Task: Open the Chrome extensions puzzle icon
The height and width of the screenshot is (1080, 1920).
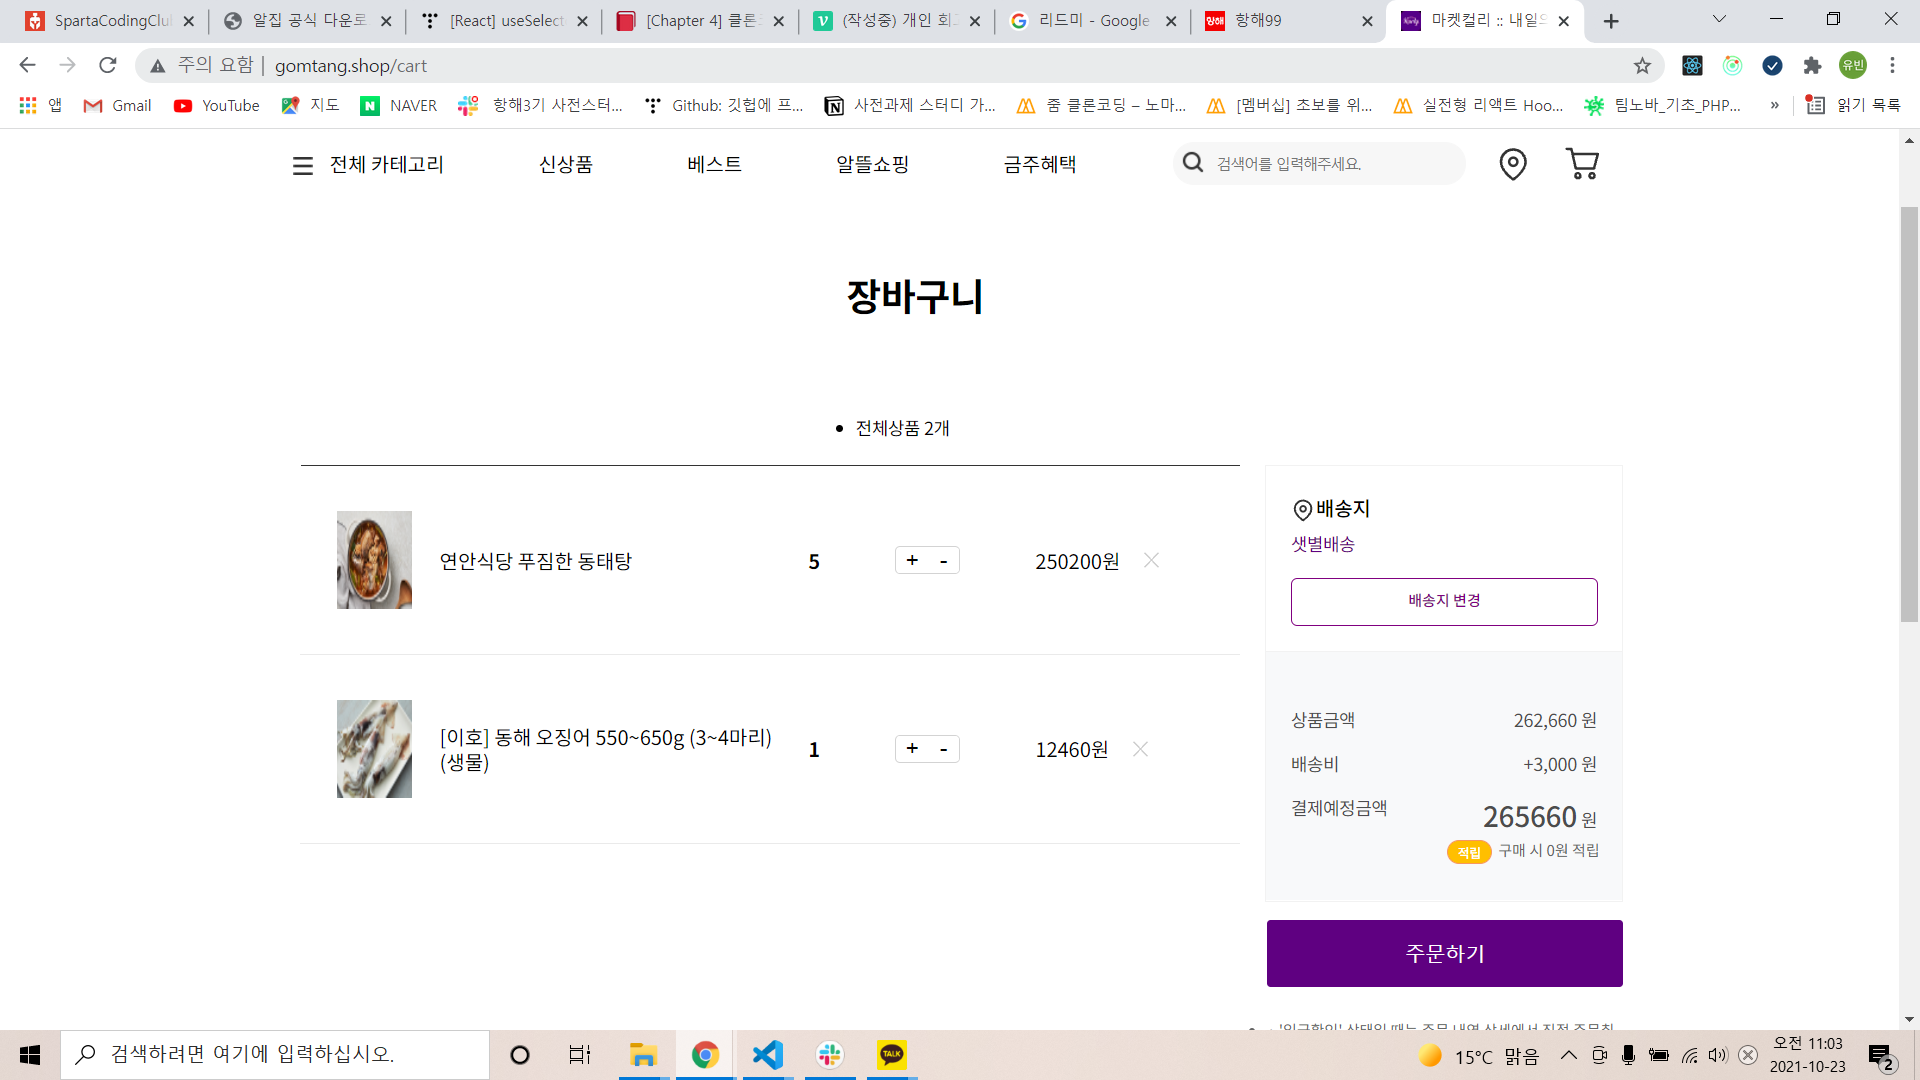Action: point(1812,66)
